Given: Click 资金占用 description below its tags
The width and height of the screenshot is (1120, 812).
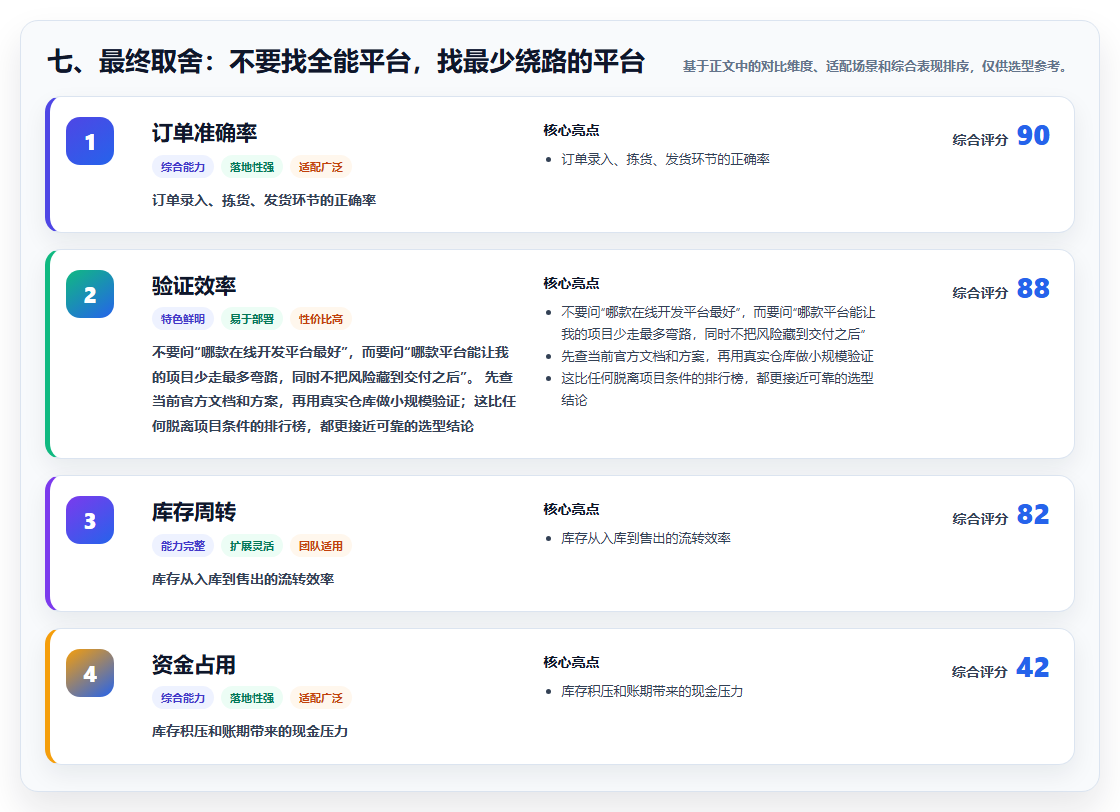Looking at the screenshot, I should pyautogui.click(x=250, y=731).
